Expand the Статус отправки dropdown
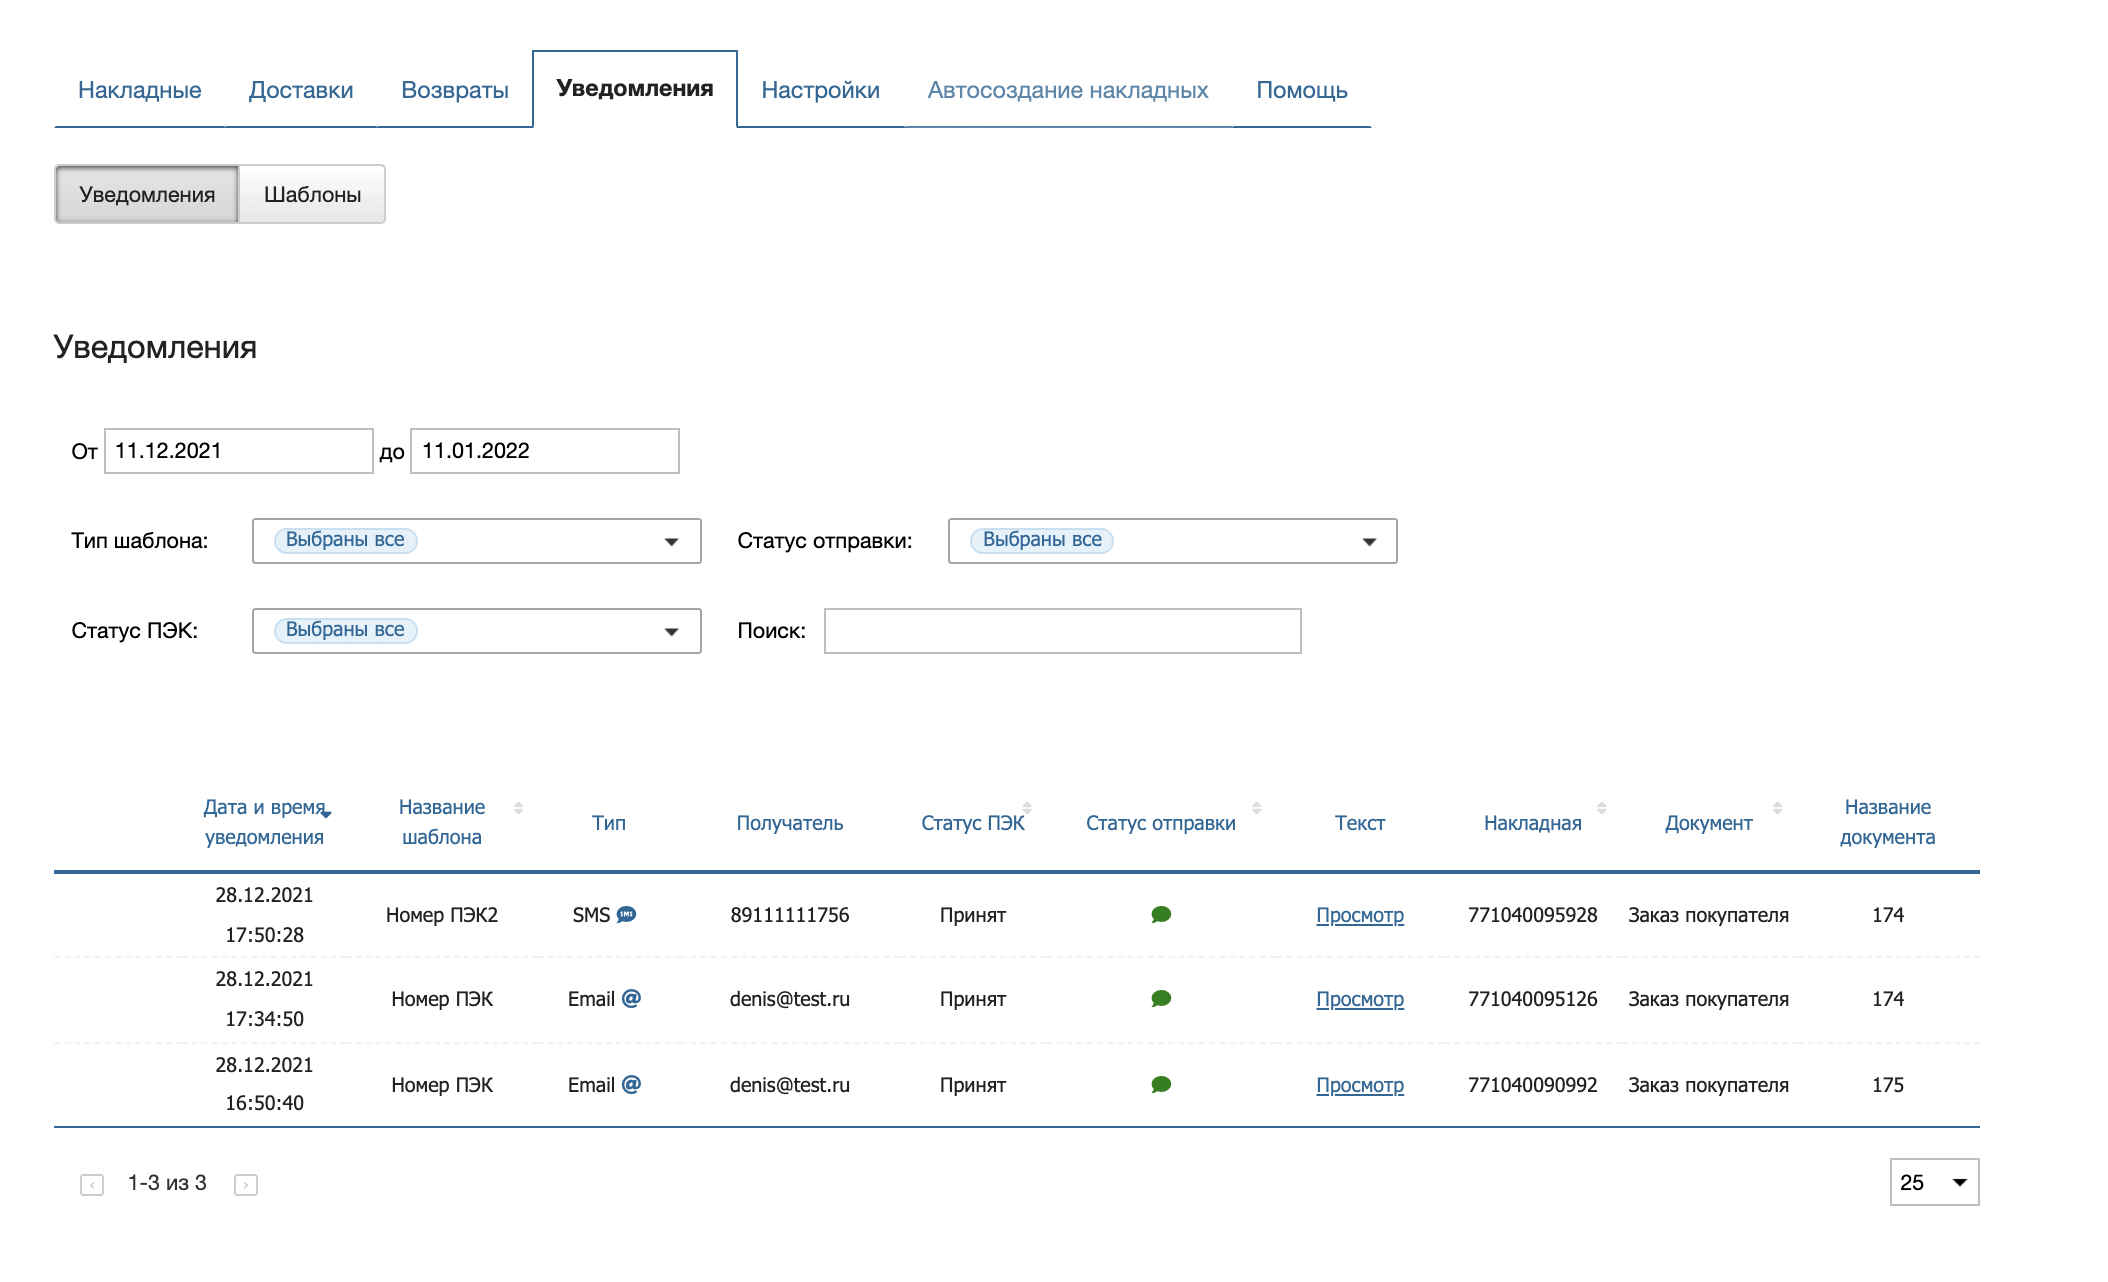This screenshot has height=1282, width=2108. click(1172, 541)
